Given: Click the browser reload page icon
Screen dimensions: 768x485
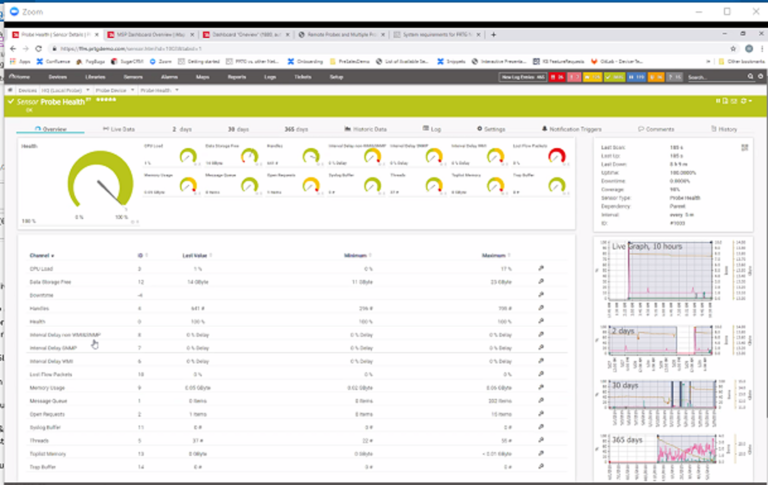Looking at the screenshot, I should (39, 48).
